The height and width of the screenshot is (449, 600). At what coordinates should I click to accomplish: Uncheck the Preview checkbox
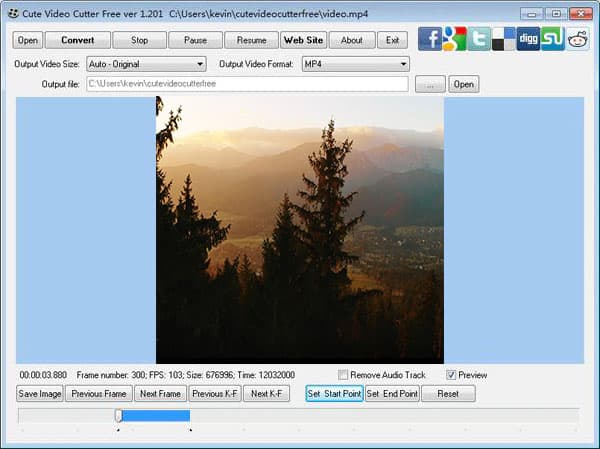tap(451, 375)
